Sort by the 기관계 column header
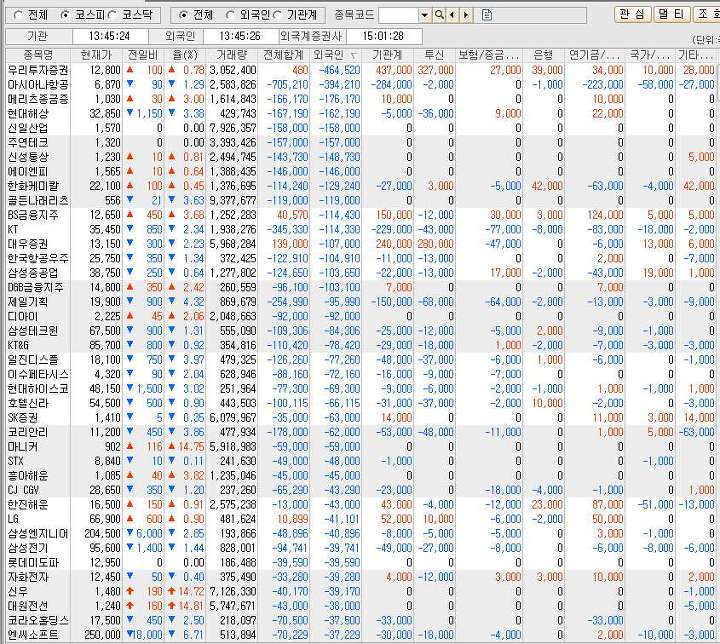The height and width of the screenshot is (644, 720). pyautogui.click(x=388, y=55)
